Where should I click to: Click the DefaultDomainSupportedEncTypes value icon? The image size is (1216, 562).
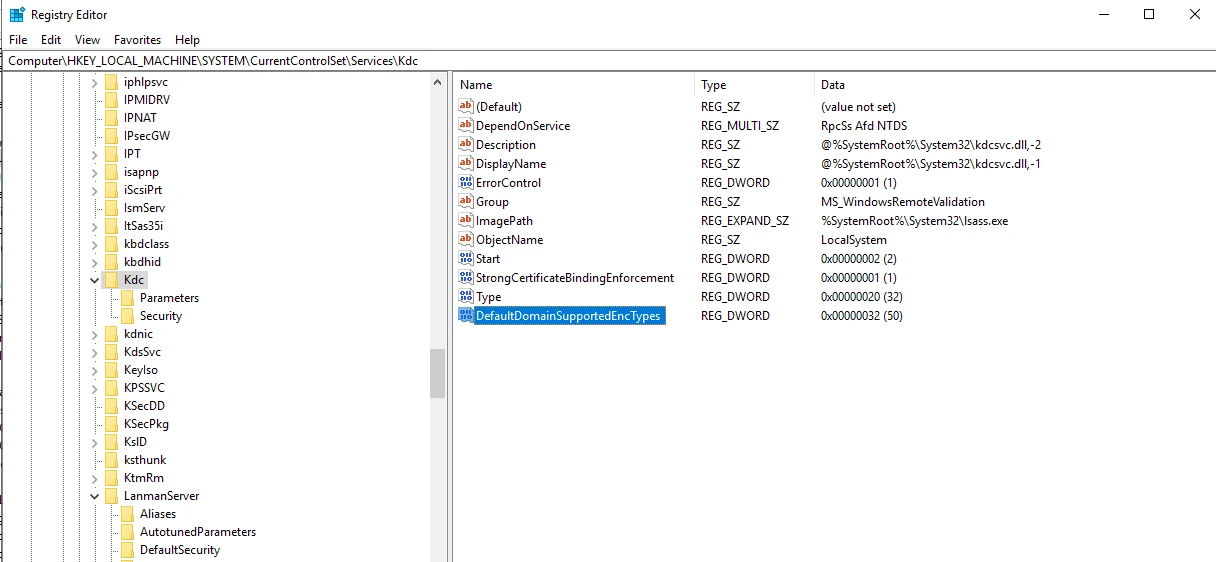click(465, 315)
